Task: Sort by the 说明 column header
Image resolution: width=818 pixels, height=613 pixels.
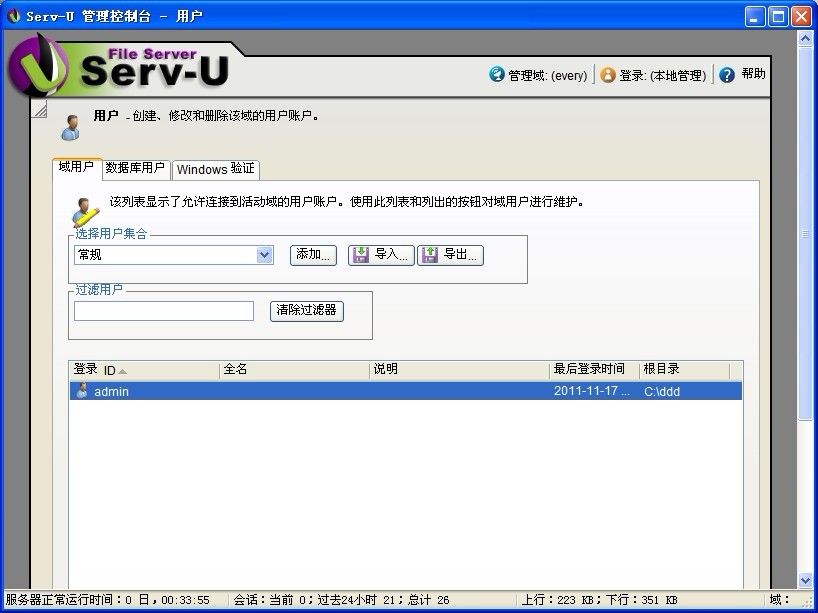Action: tap(460, 370)
